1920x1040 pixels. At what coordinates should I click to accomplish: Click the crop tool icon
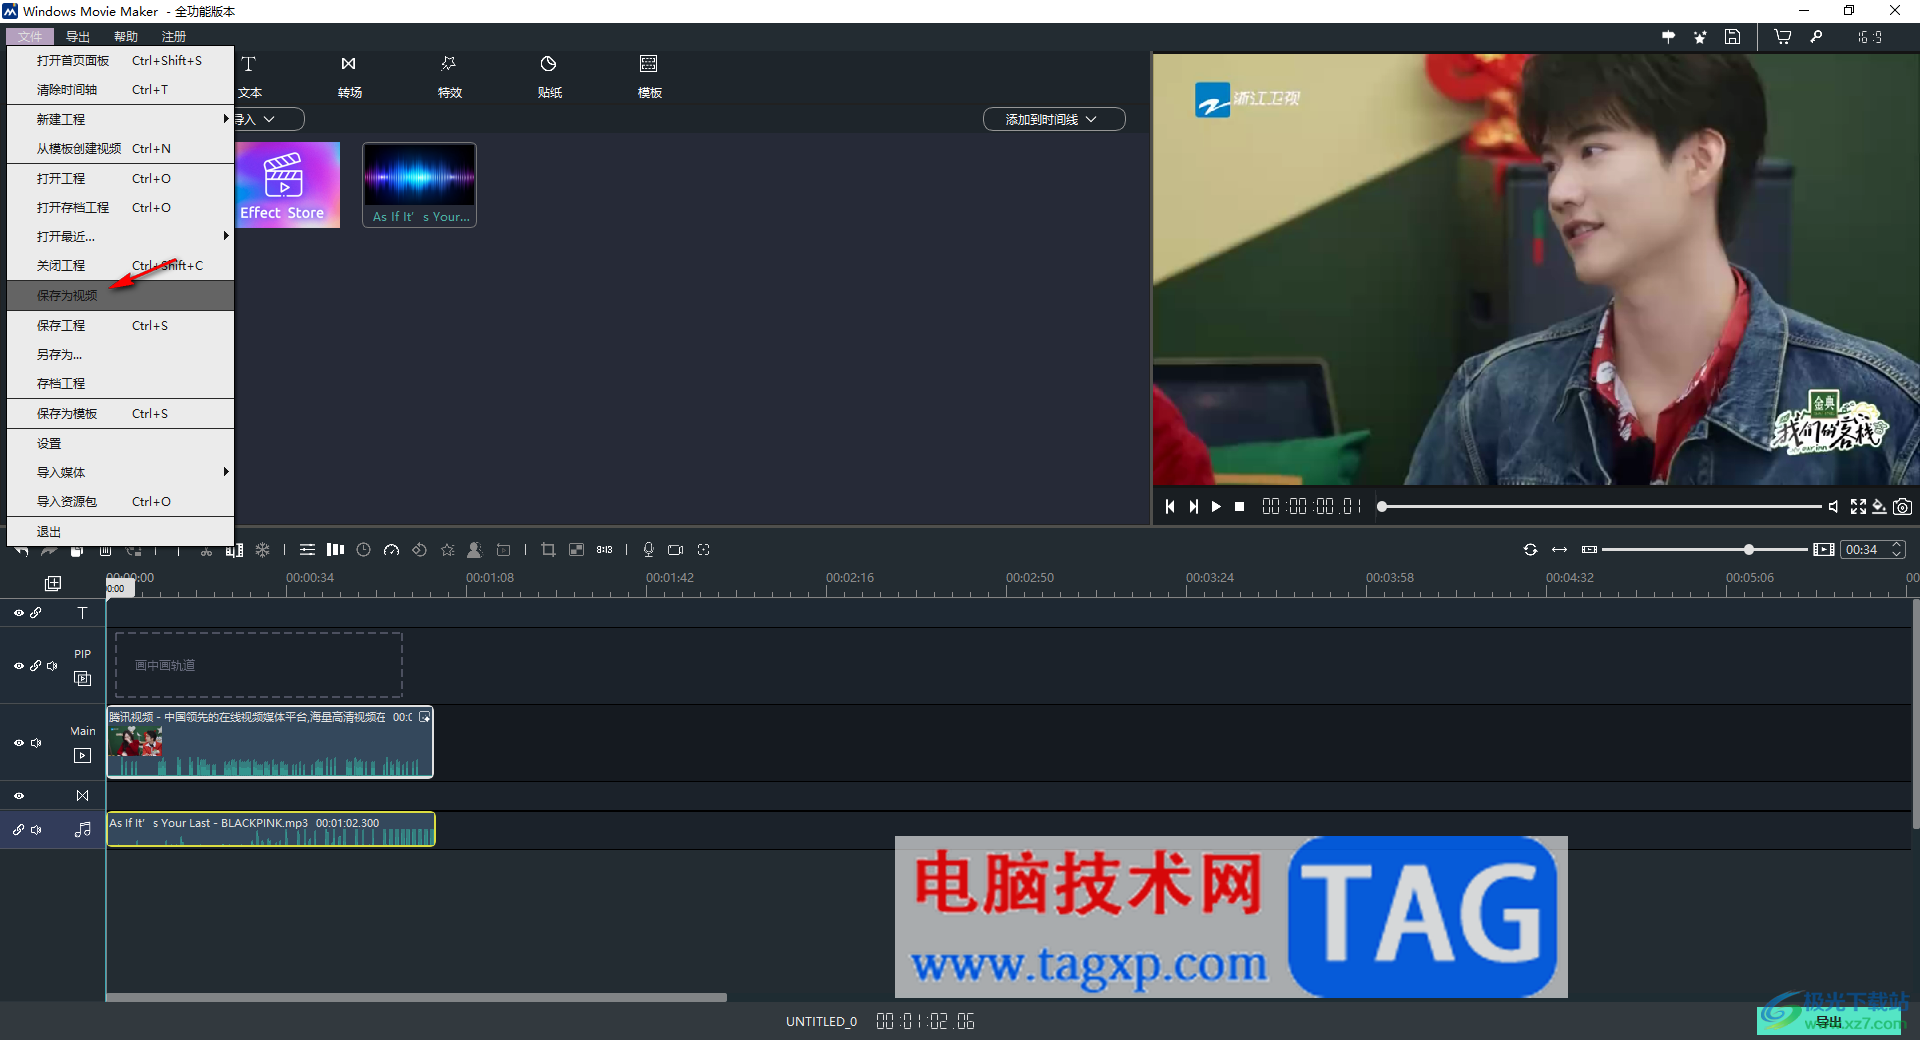click(548, 550)
